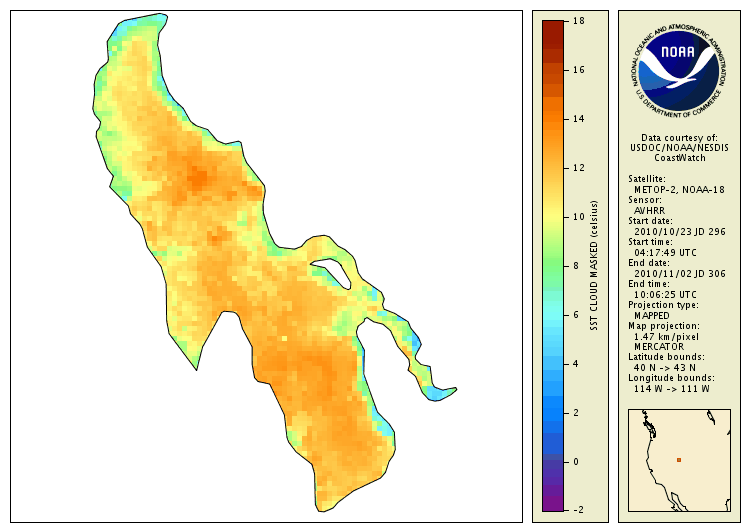Click the 'CoastWatch' text

(x=680, y=158)
